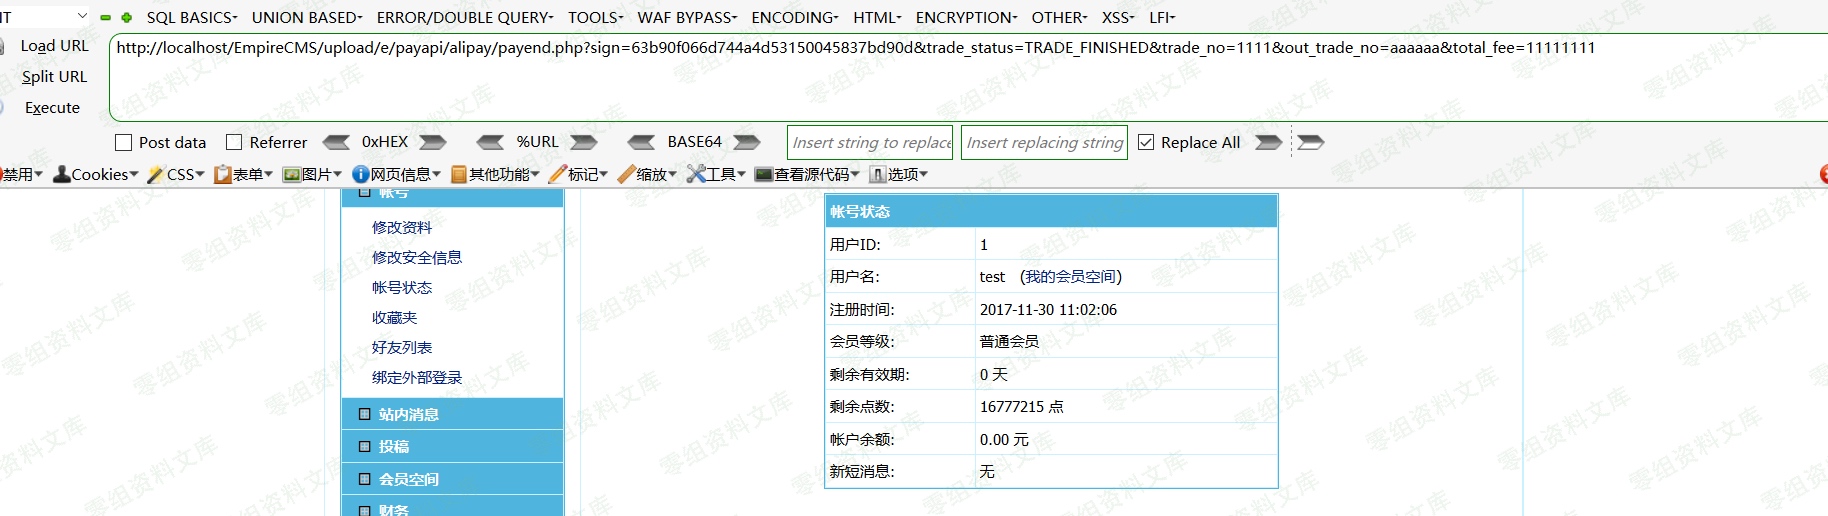Viewport: 1828px width, 516px height.
Task: Open the 修改资料 link in sidebar
Action: (402, 227)
